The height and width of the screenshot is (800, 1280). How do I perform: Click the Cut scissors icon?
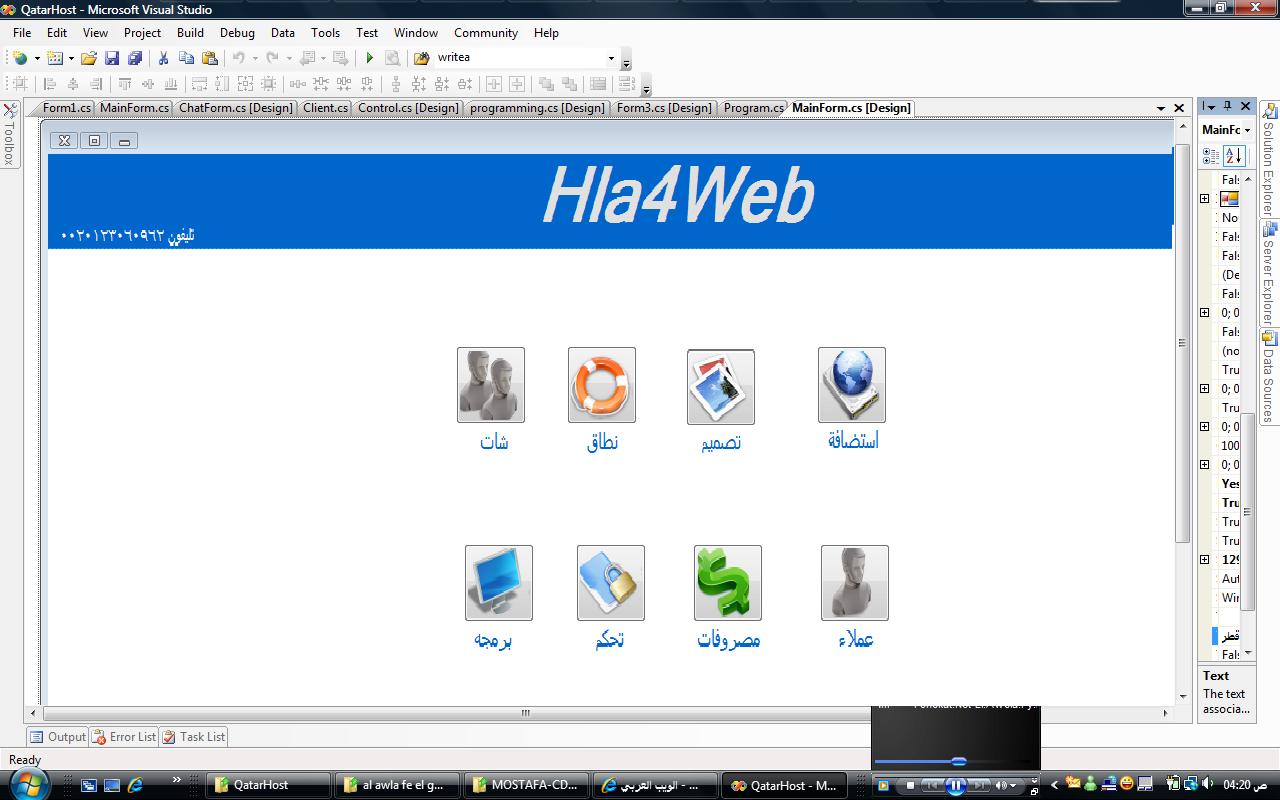point(163,58)
